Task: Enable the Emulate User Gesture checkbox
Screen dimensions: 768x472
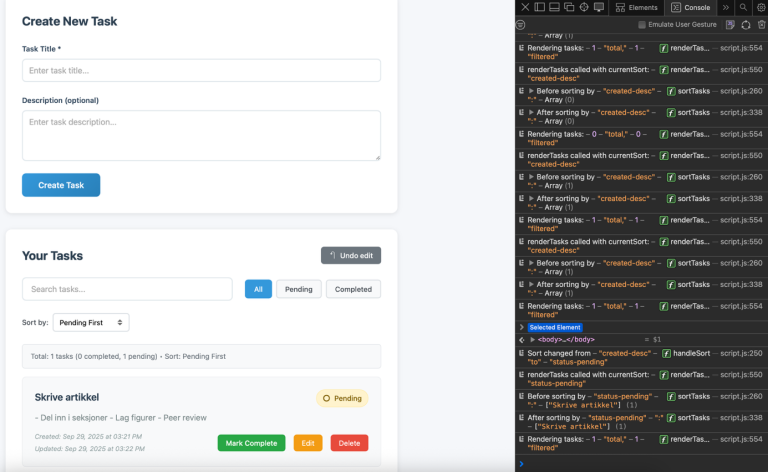Action: coord(642,24)
